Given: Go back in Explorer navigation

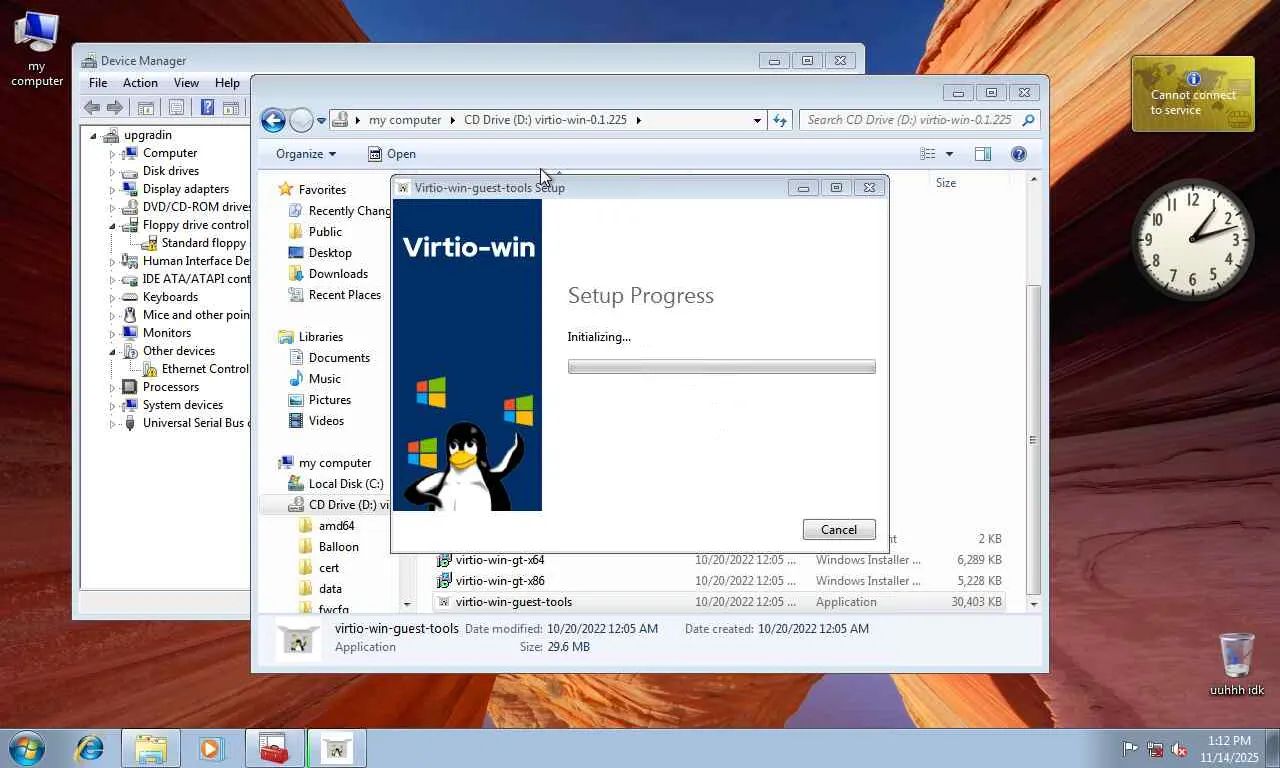Looking at the screenshot, I should click(273, 120).
